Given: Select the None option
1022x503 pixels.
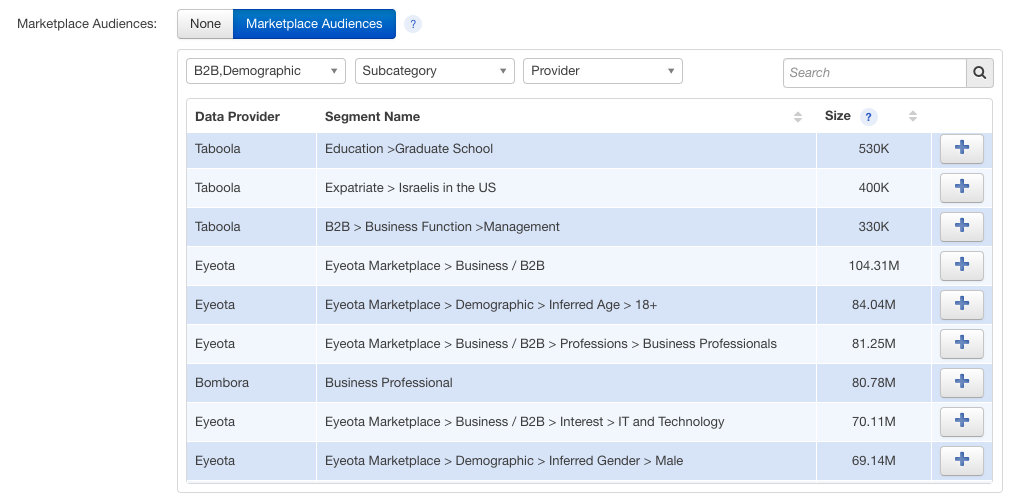Looking at the screenshot, I should (205, 24).
